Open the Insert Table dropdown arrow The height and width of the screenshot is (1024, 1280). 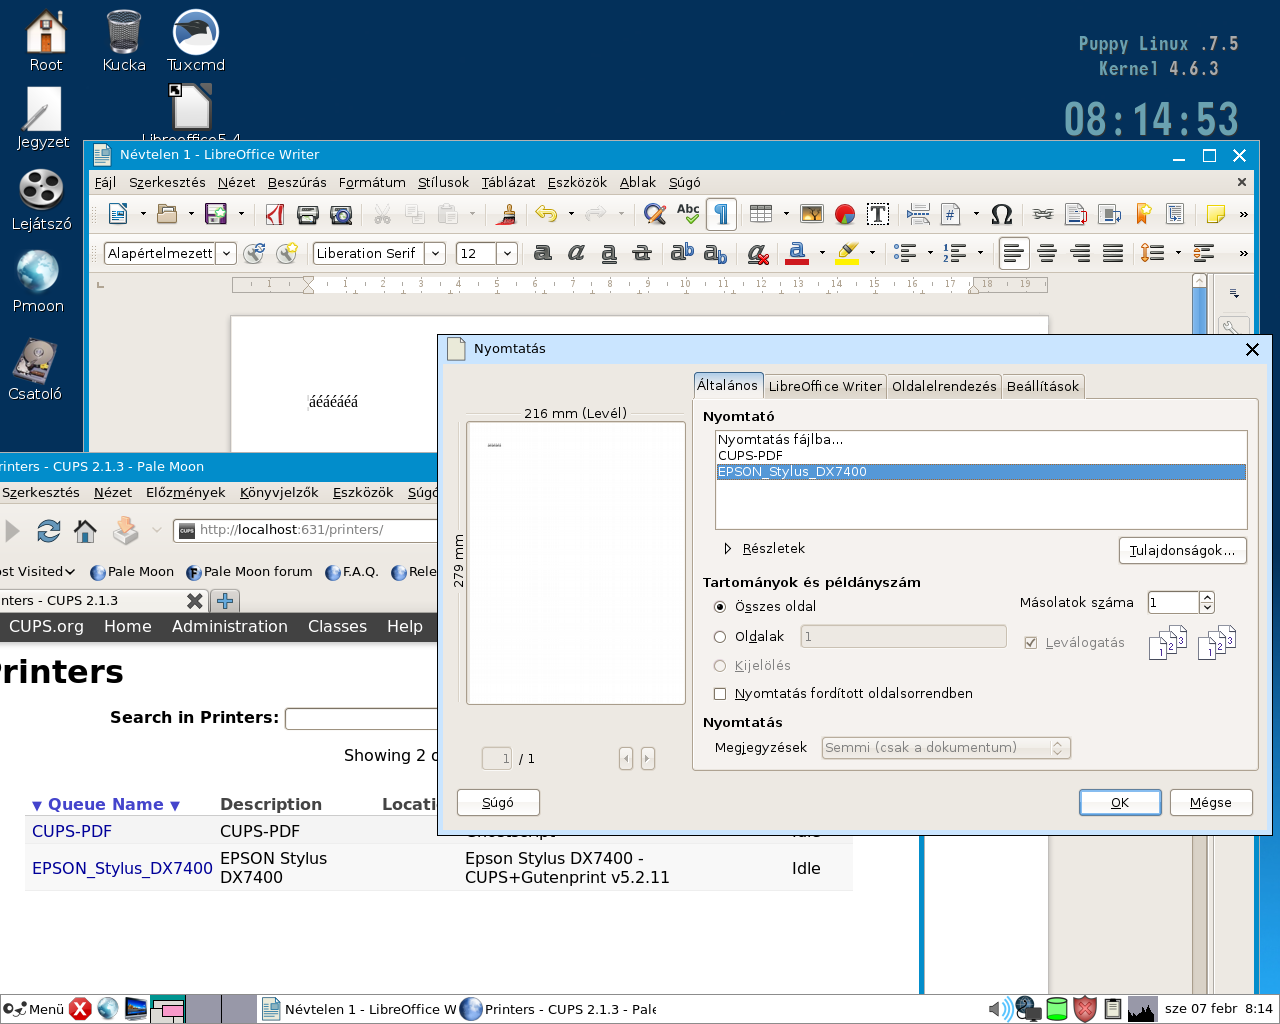[786, 214]
